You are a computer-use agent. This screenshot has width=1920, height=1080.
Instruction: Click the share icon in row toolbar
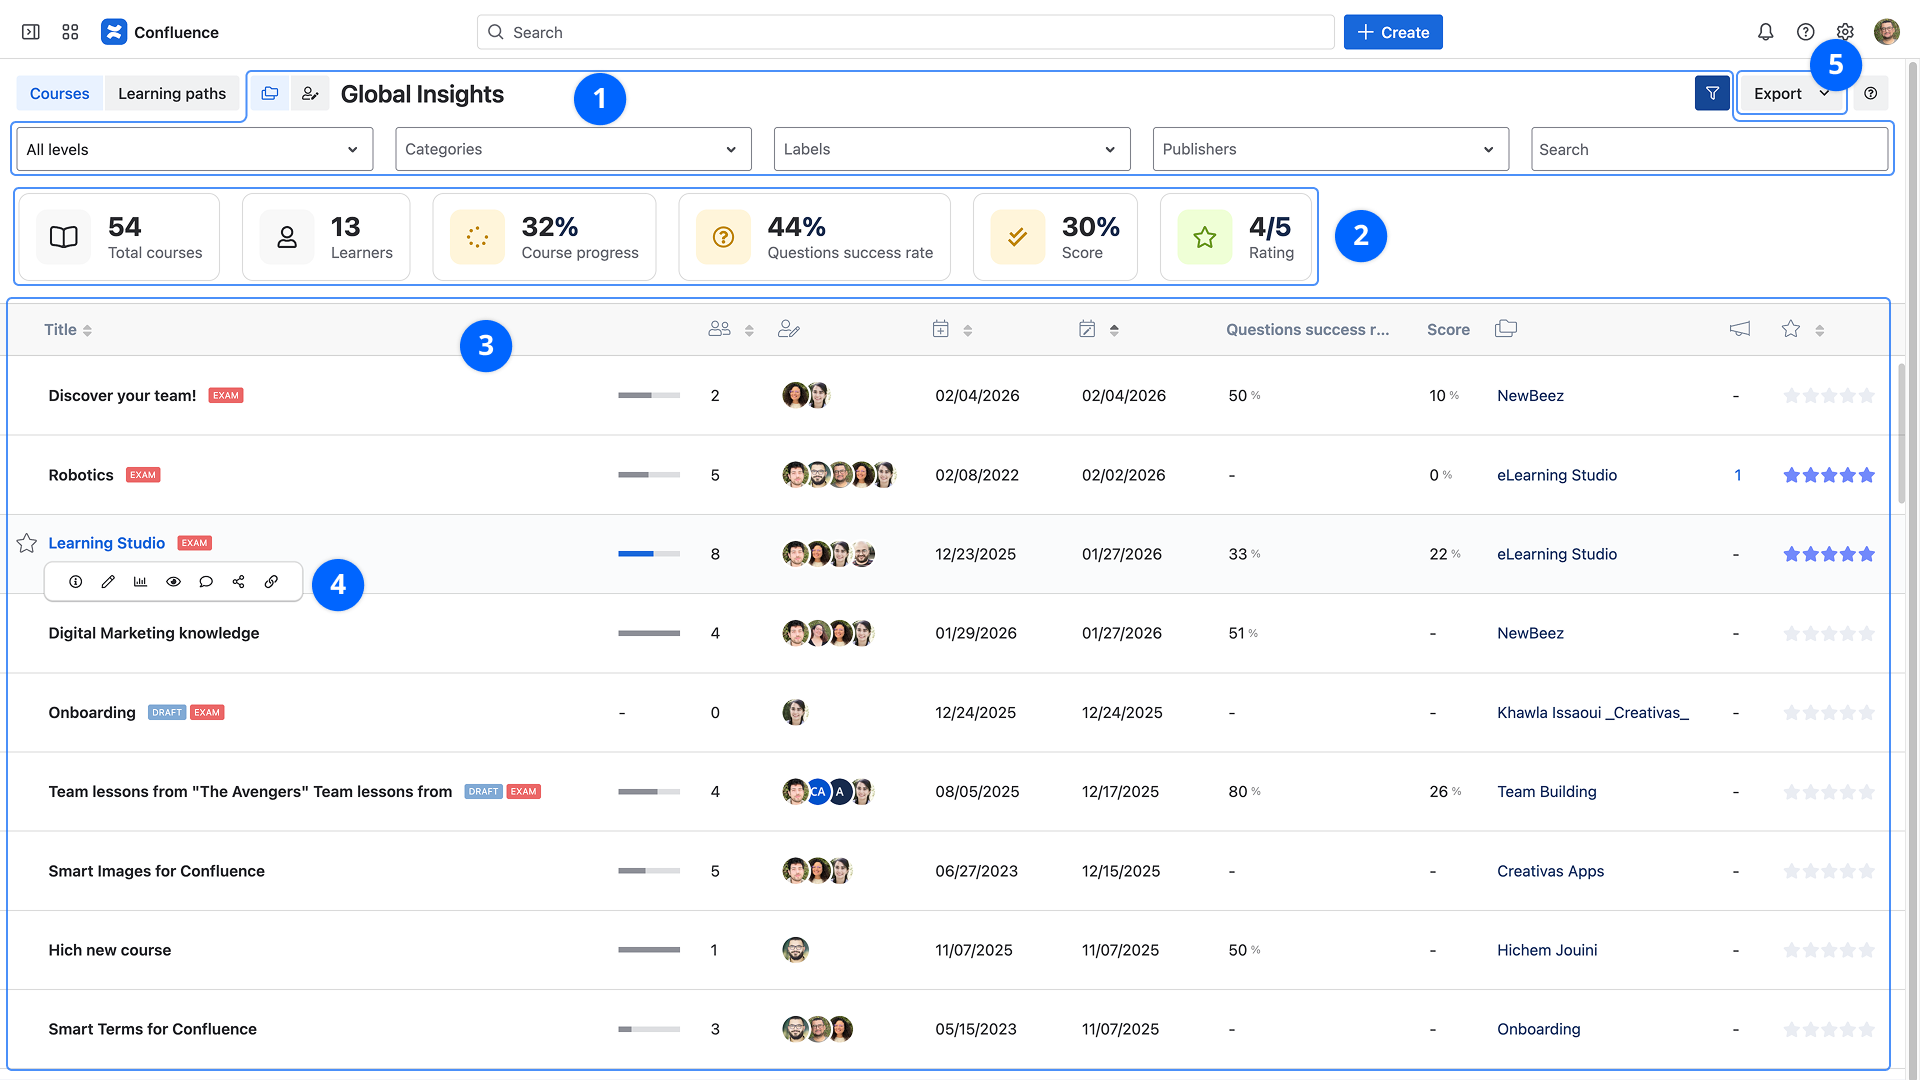[238, 582]
